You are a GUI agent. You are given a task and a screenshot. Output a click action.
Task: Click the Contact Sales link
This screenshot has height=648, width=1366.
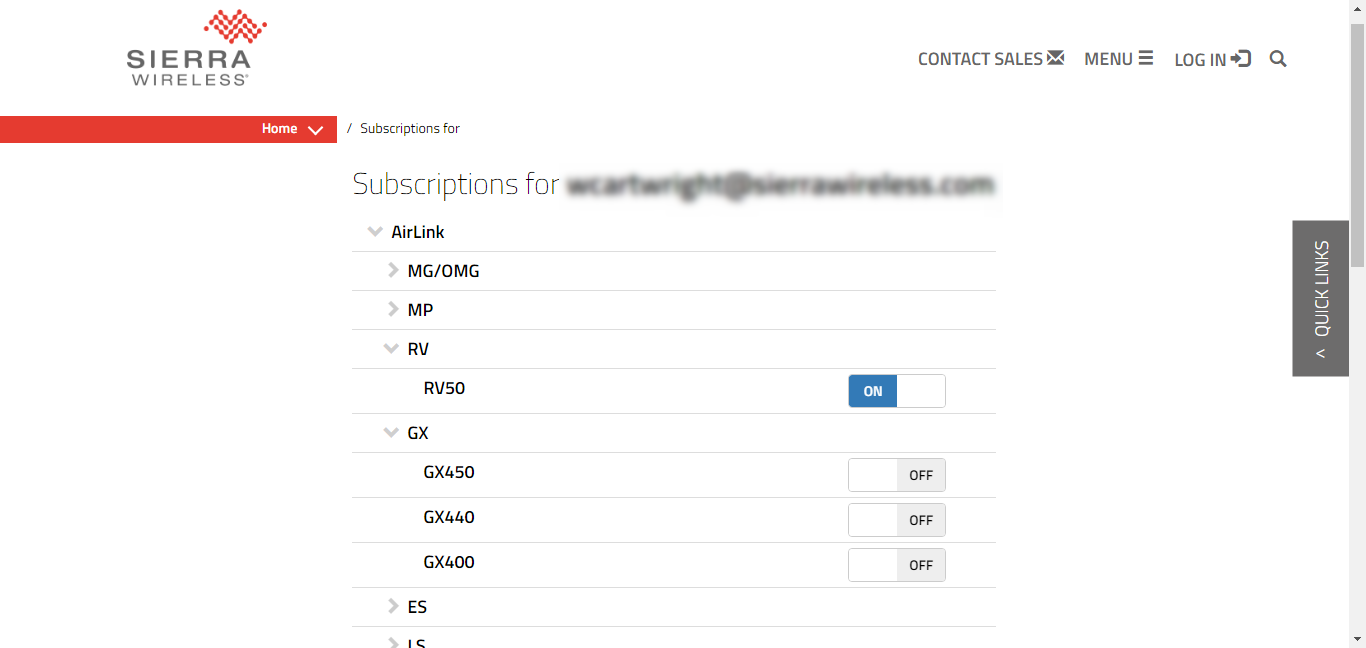[980, 59]
